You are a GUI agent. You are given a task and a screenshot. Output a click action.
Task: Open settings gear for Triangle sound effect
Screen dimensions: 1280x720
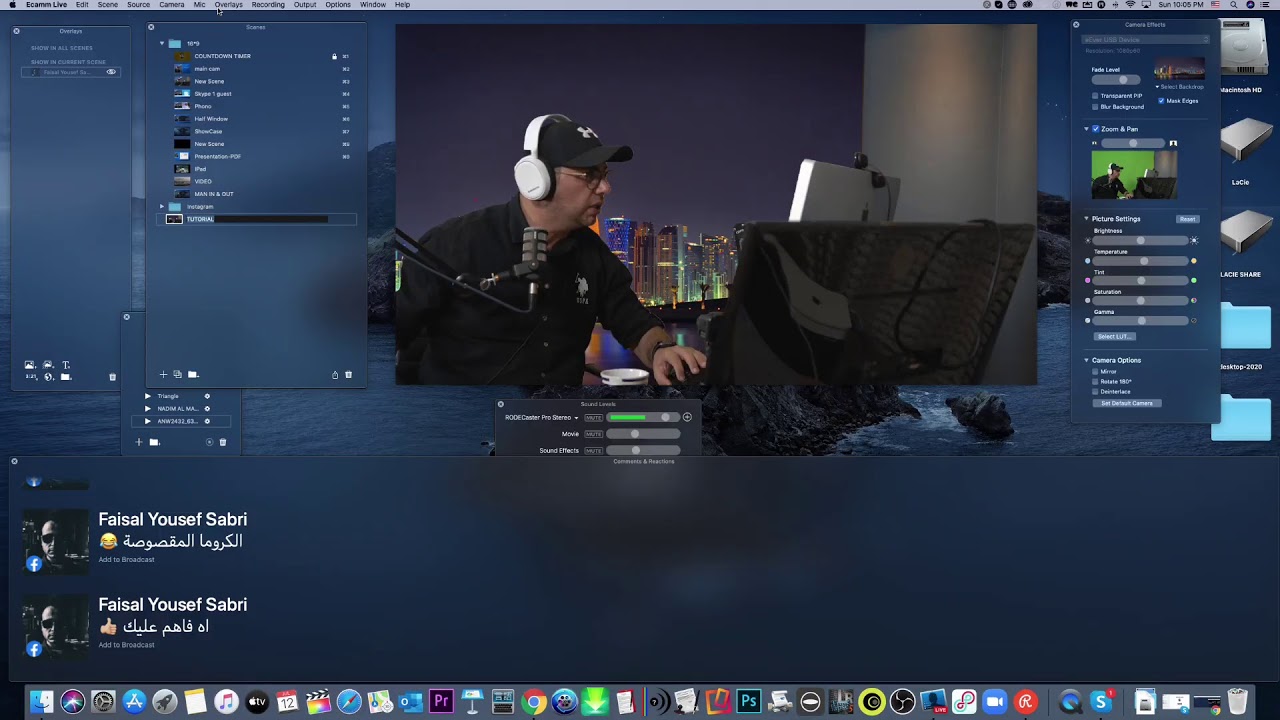tap(207, 396)
